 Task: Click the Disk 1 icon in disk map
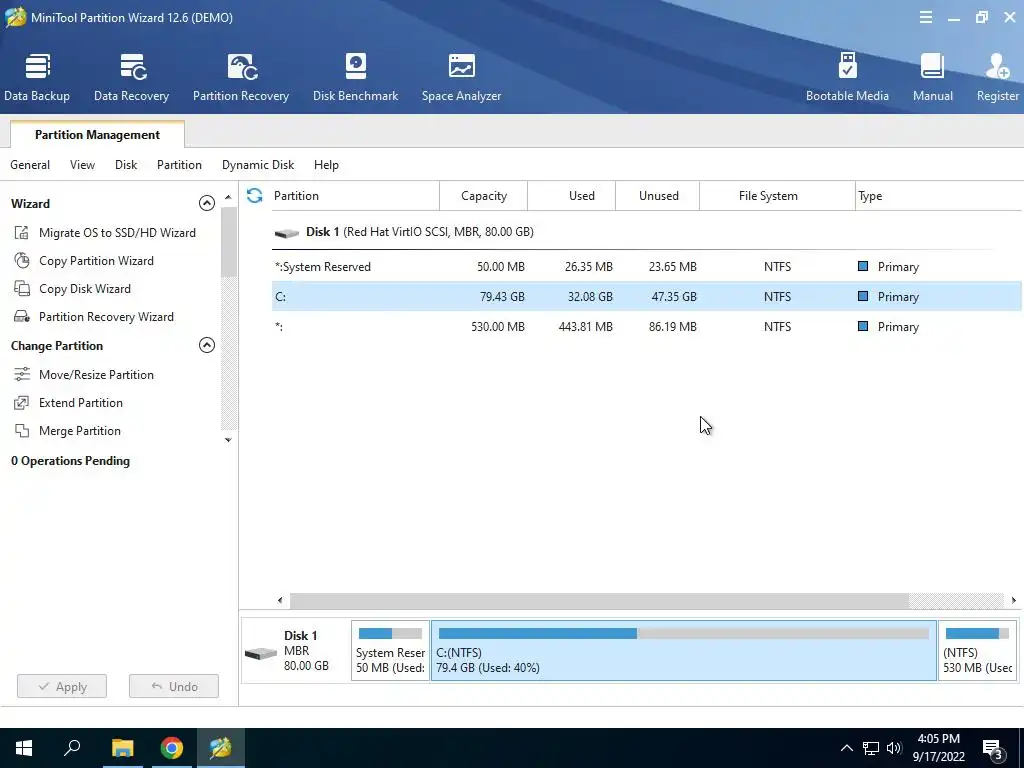click(261, 652)
